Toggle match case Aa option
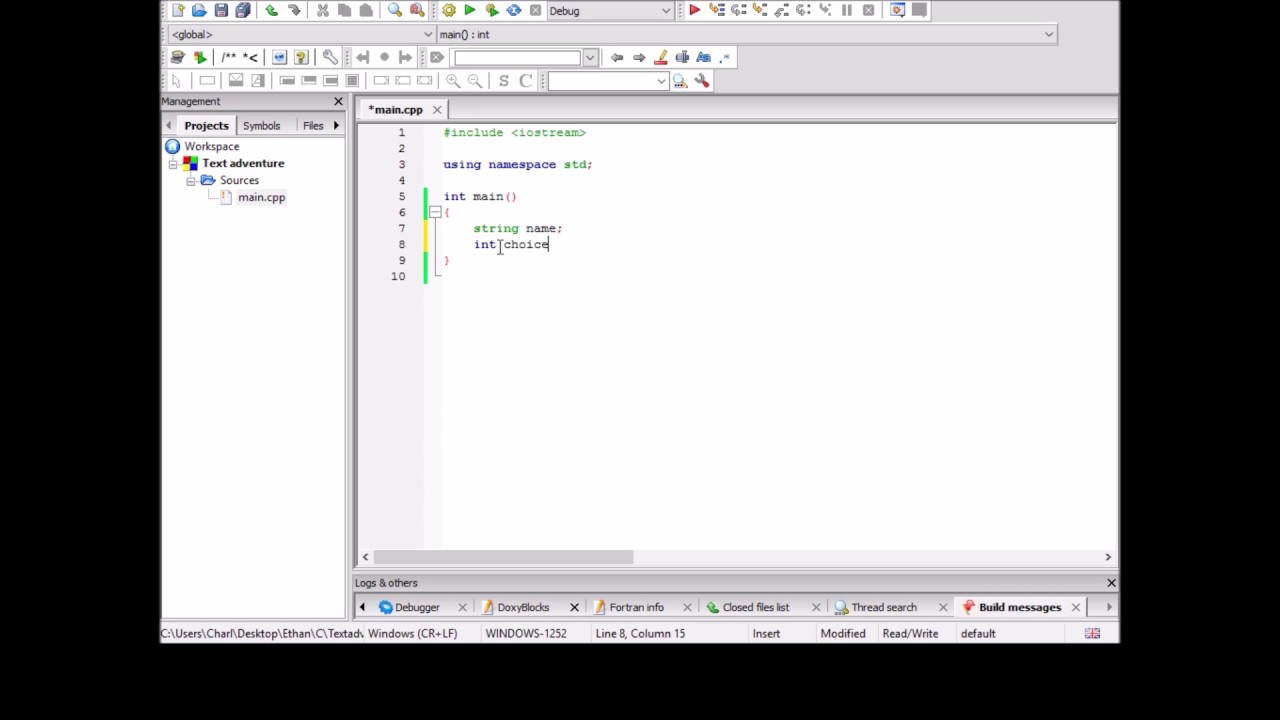Screen dimensions: 1280x720 [703, 57]
